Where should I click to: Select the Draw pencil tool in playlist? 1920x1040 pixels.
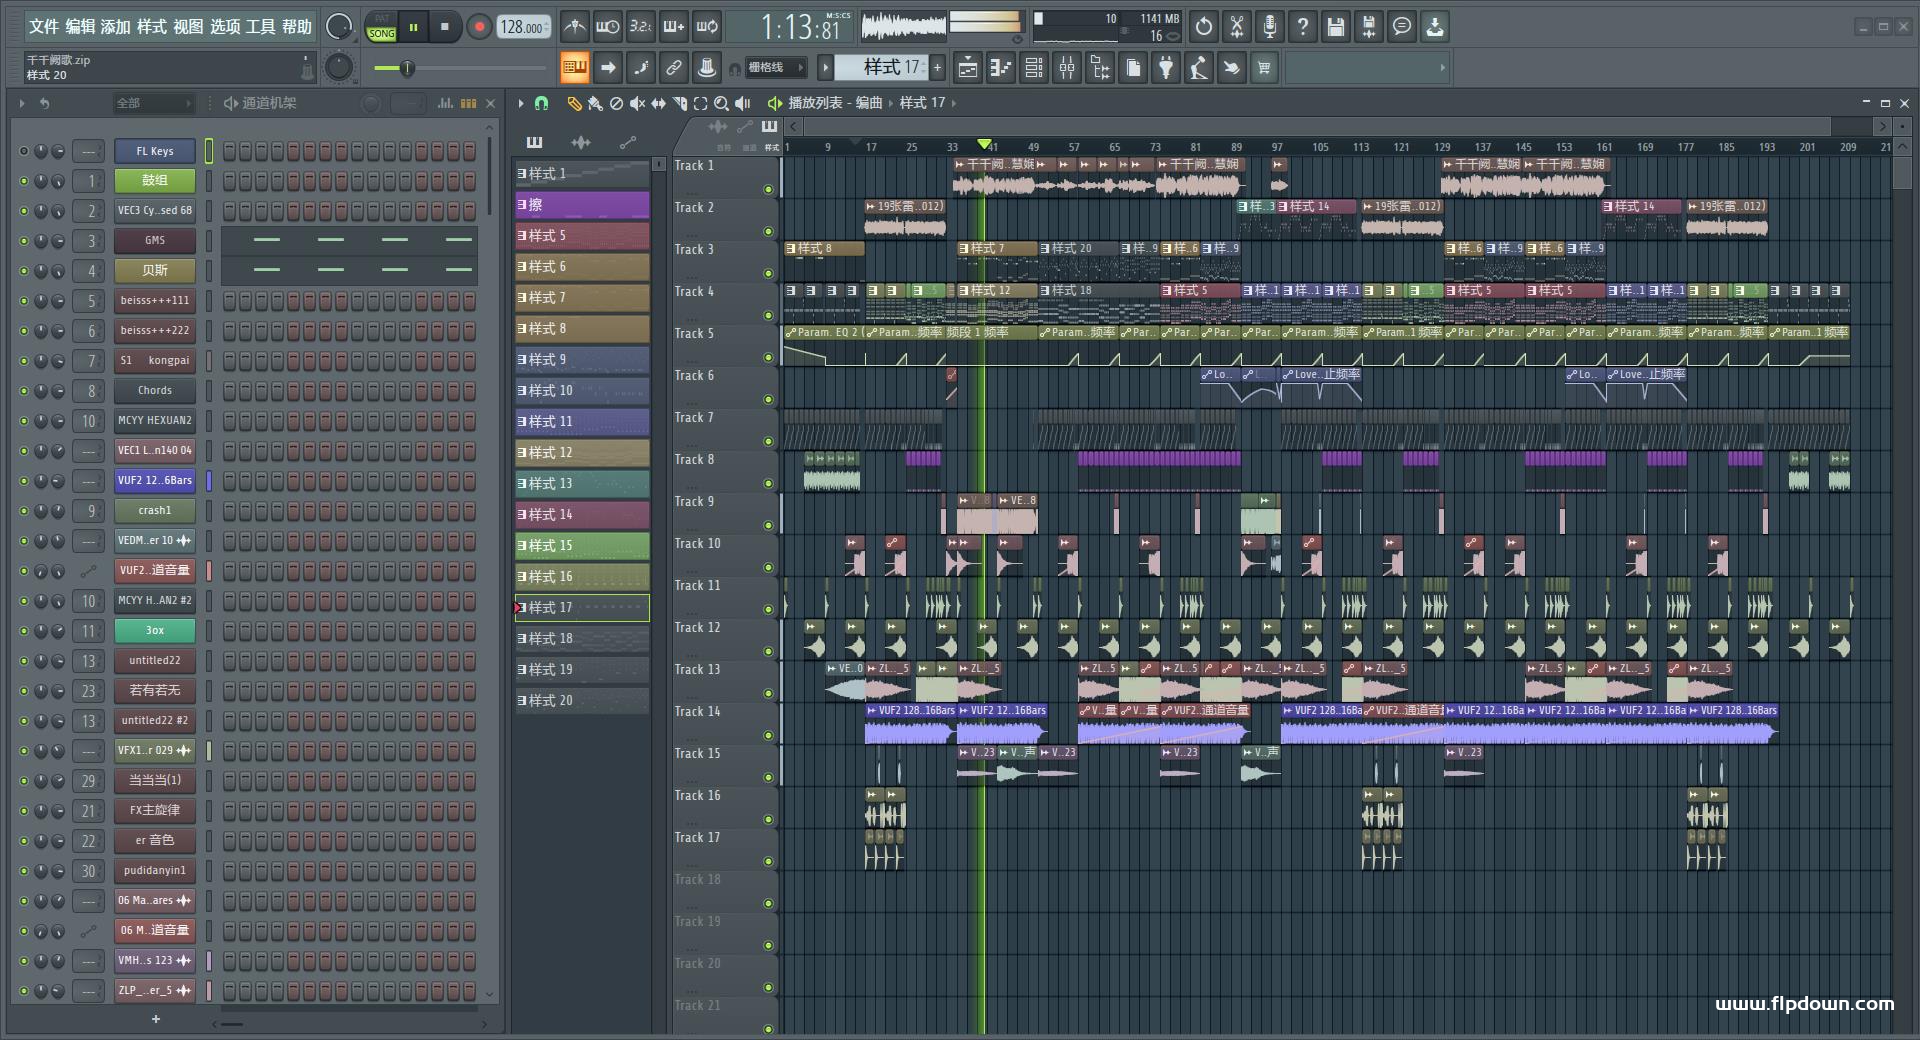574,103
